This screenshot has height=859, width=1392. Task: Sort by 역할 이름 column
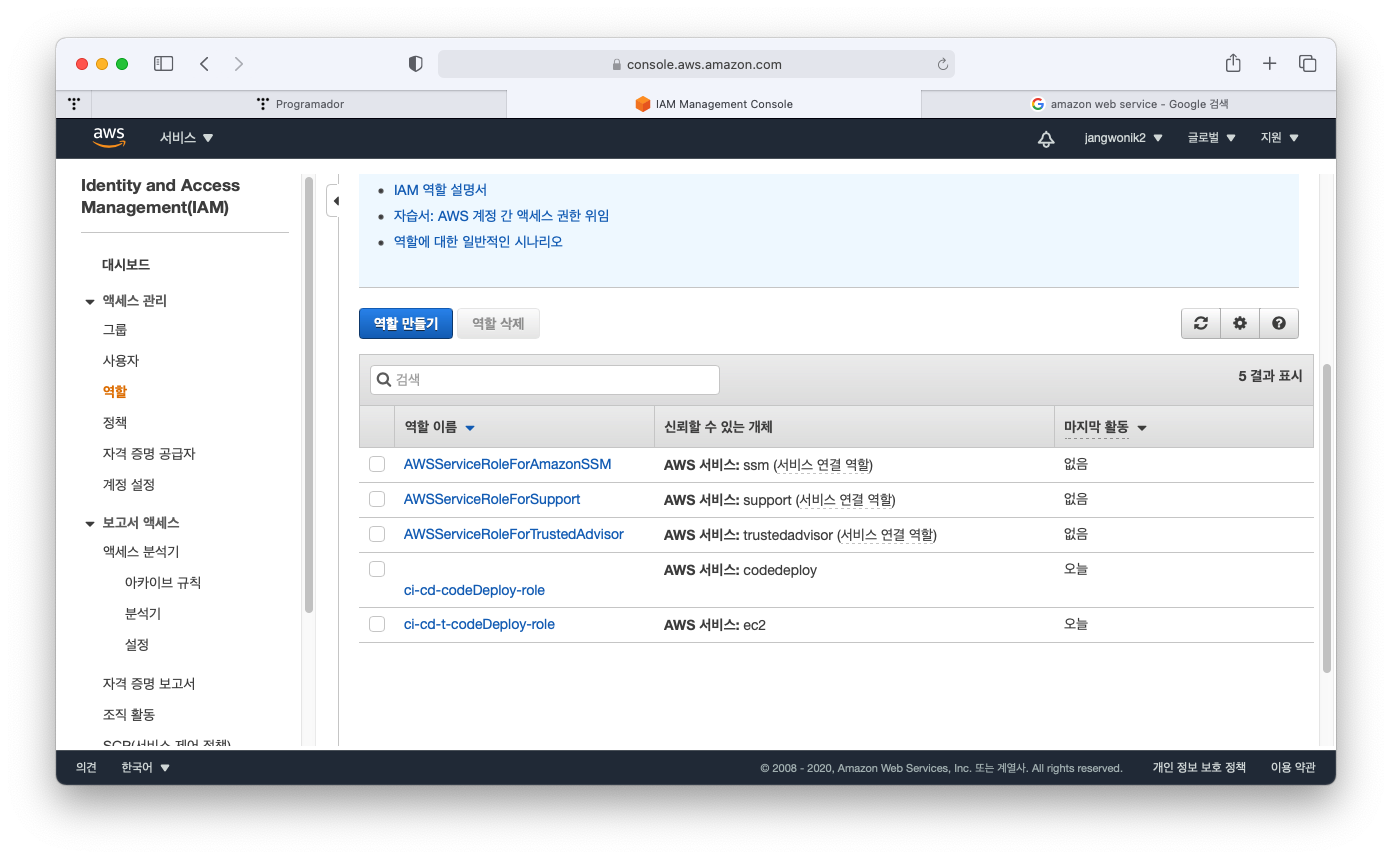click(440, 427)
